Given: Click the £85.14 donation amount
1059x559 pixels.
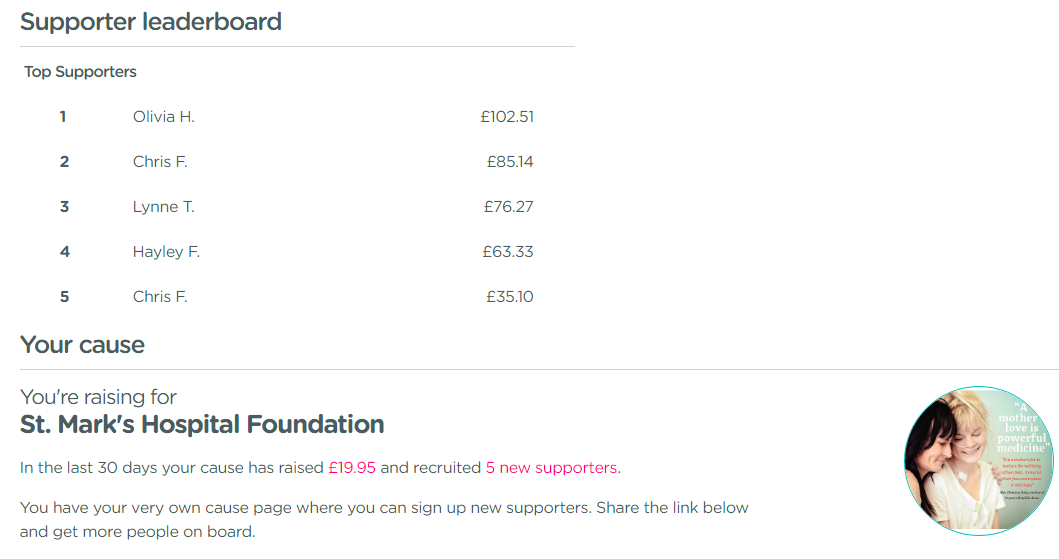Looking at the screenshot, I should click(510, 162).
